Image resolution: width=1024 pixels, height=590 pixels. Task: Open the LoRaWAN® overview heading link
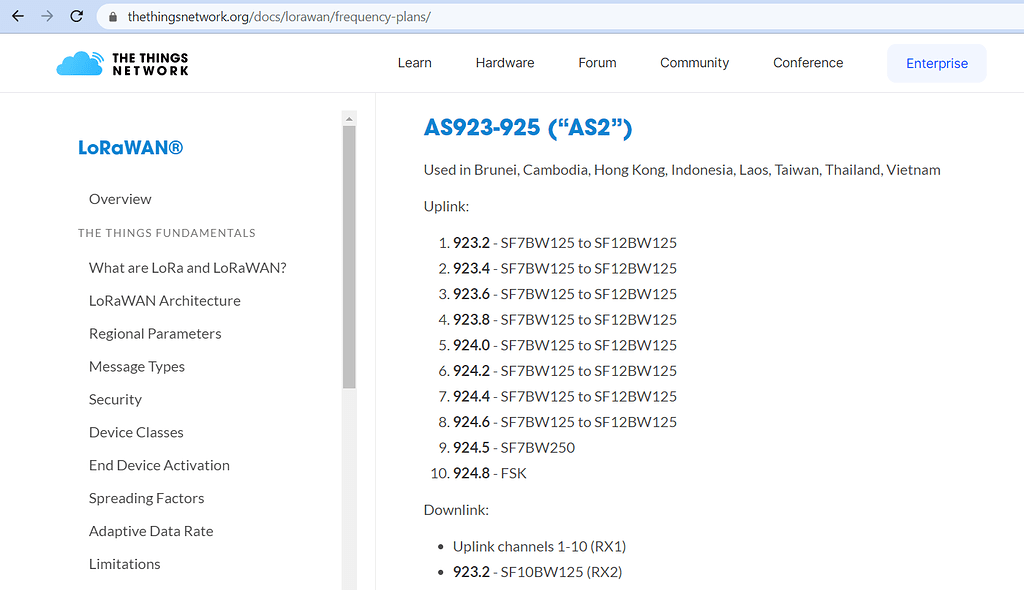pos(130,146)
